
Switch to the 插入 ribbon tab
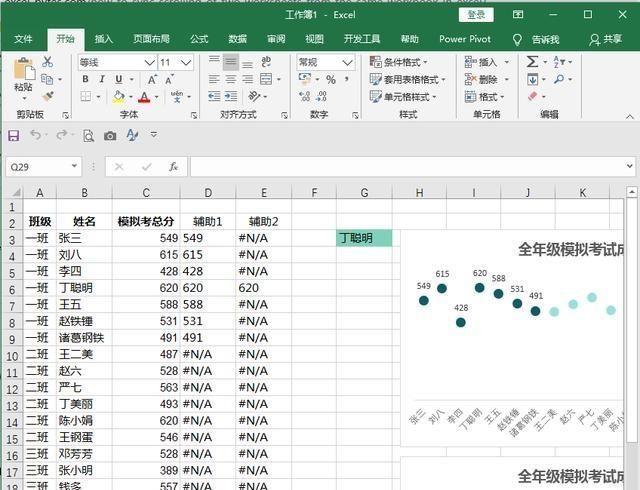pyautogui.click(x=104, y=39)
